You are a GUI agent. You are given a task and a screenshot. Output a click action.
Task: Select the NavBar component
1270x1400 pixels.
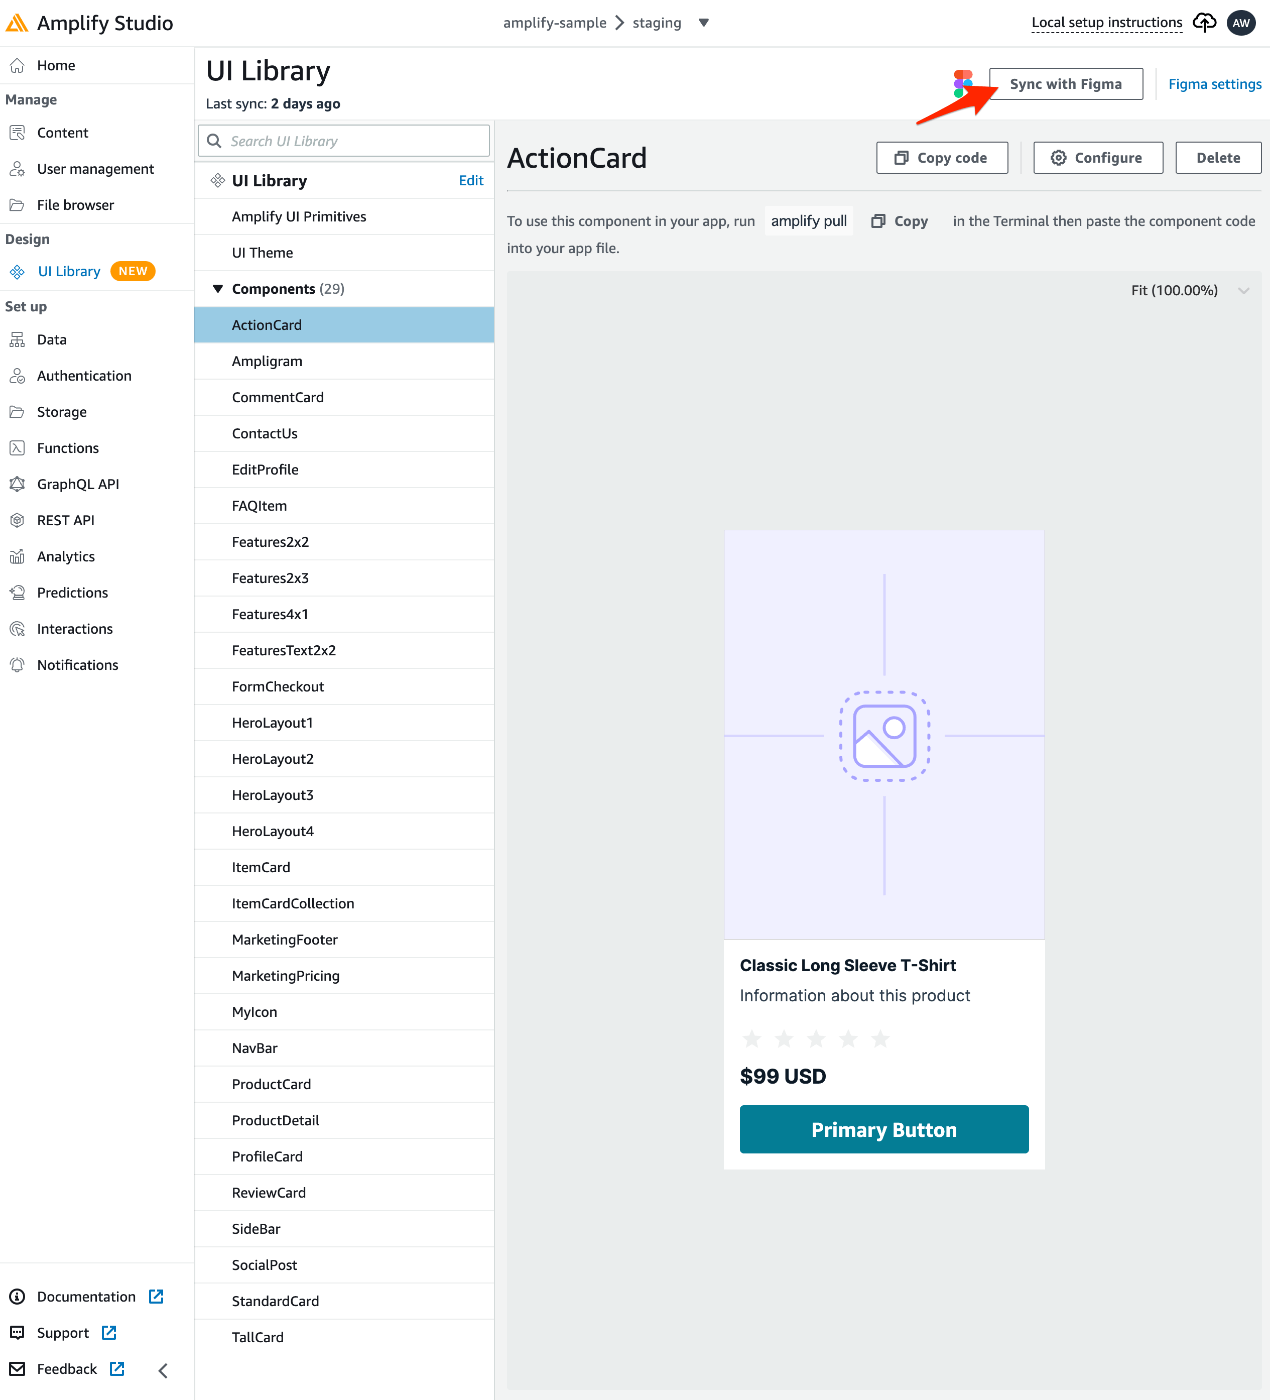(x=344, y=1048)
